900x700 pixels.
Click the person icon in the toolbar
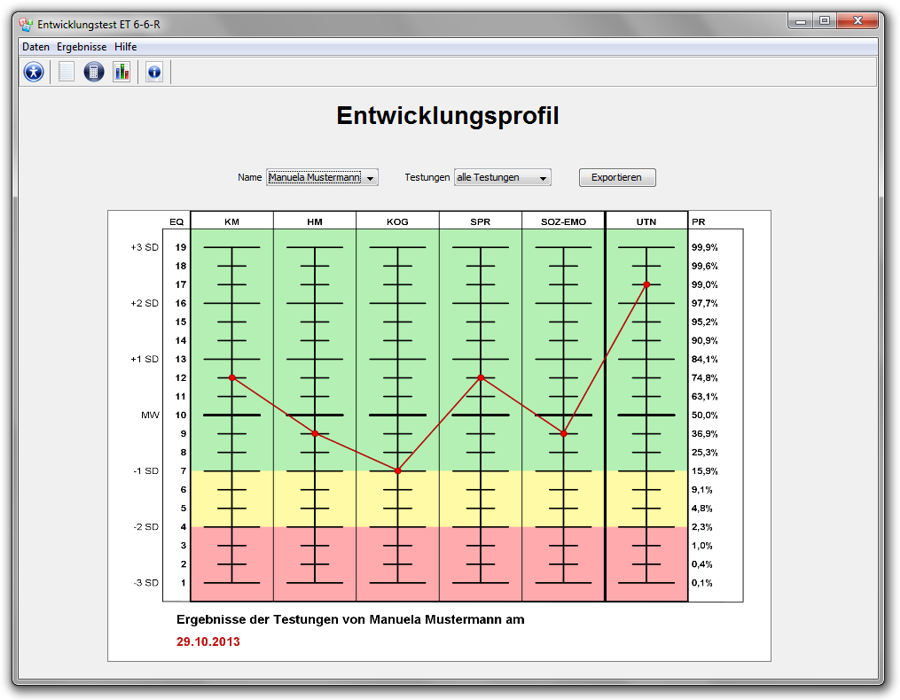(x=34, y=72)
